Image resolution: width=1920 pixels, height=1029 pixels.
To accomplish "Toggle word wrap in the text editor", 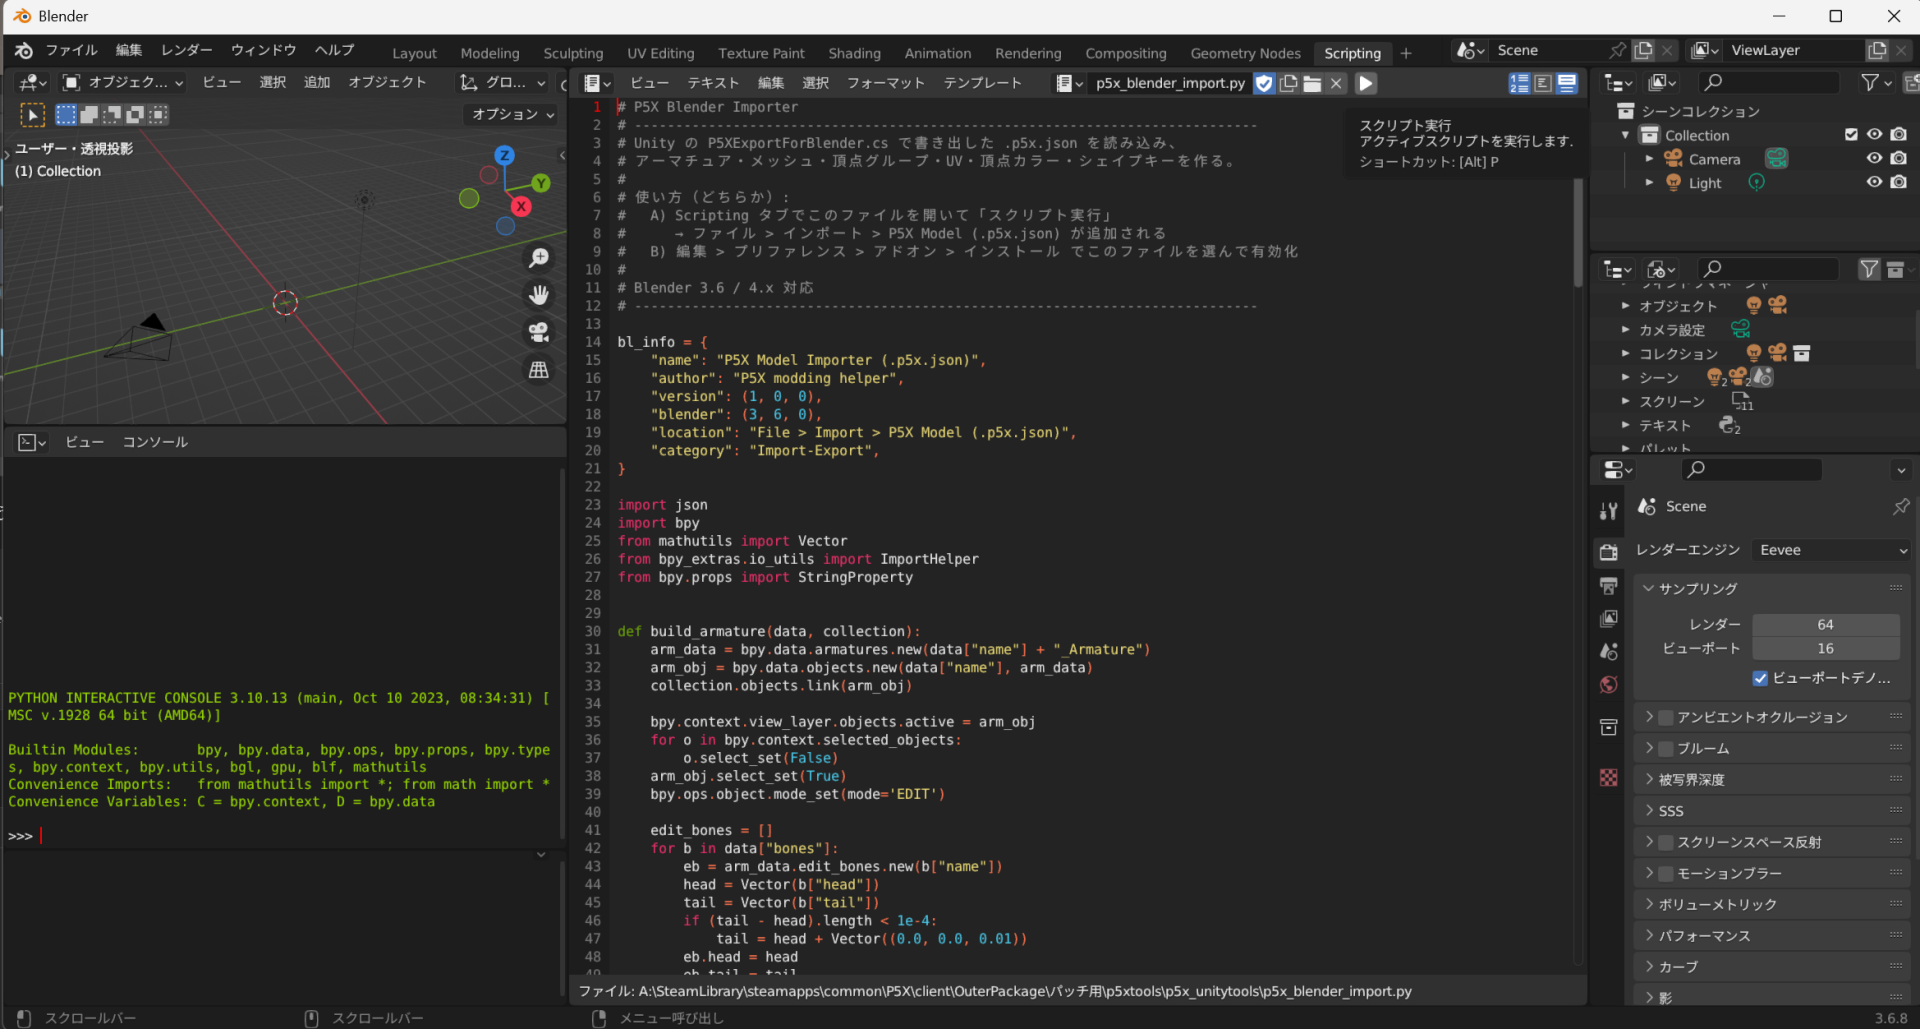I will [x=1543, y=83].
